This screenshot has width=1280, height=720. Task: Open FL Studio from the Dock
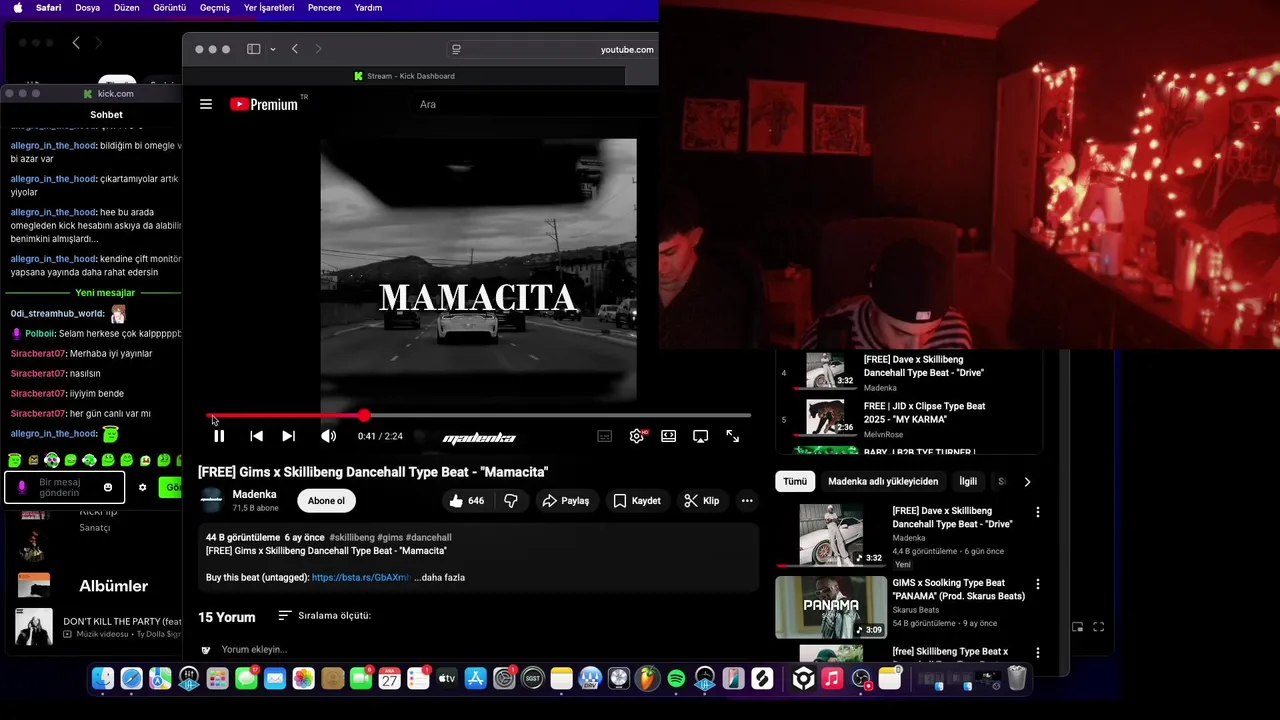[x=648, y=679]
